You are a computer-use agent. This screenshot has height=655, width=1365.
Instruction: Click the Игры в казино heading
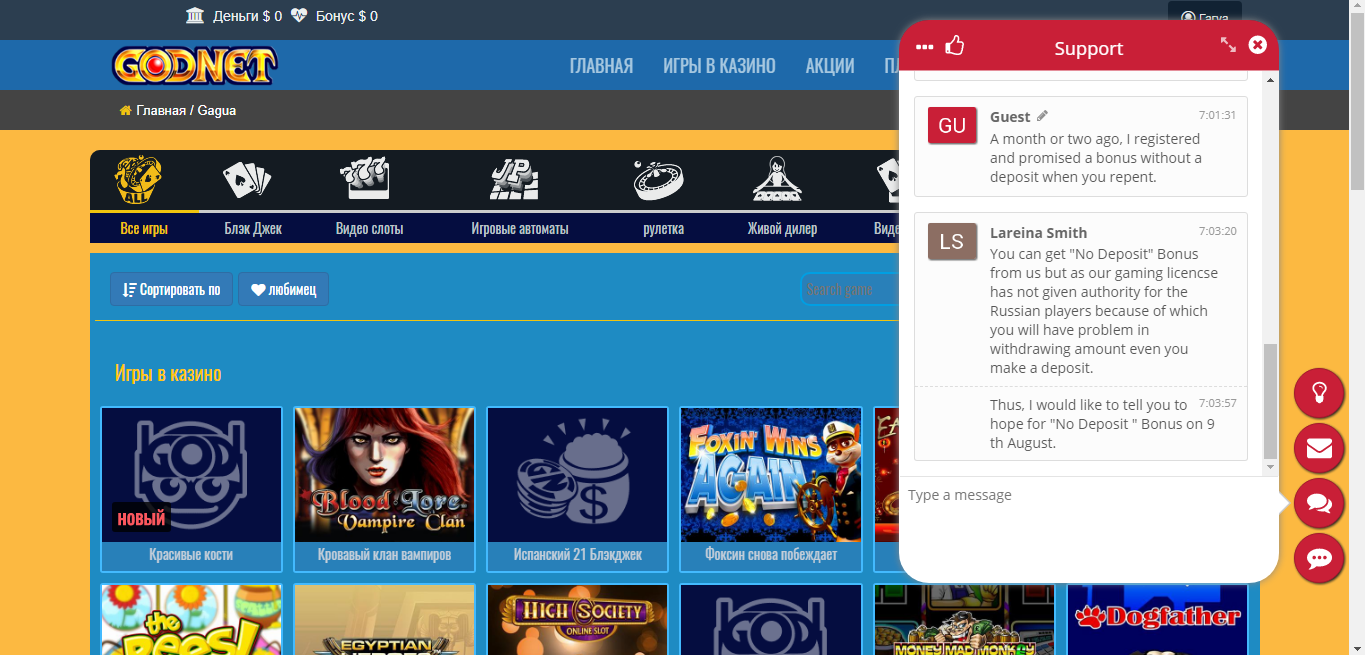click(168, 374)
